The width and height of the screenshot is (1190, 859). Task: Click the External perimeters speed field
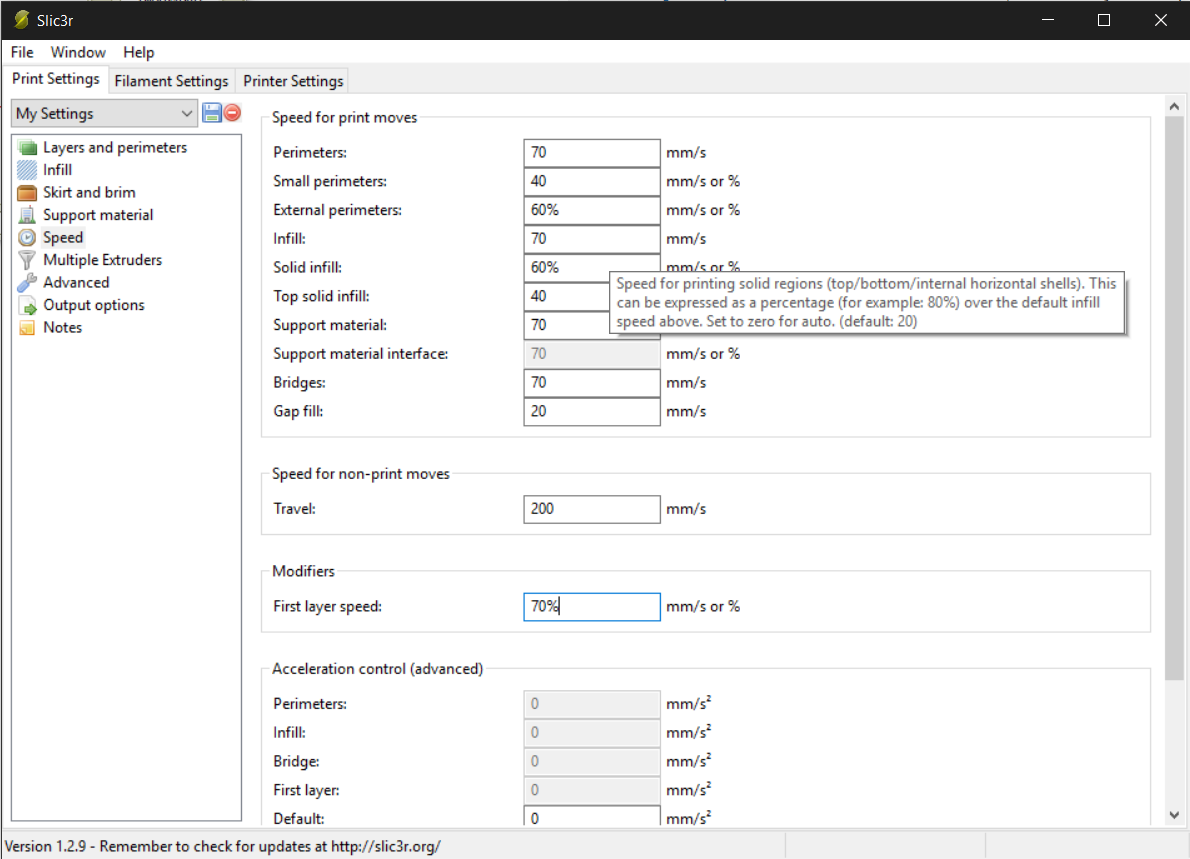click(x=592, y=210)
